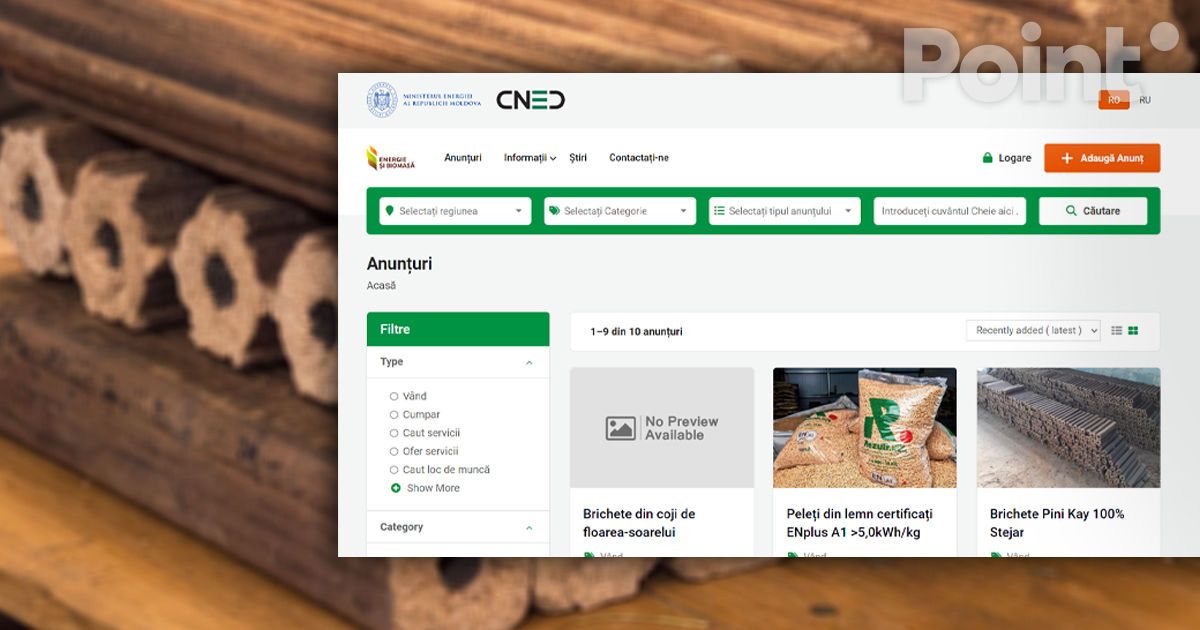Focus the keyword search input field

(x=950, y=211)
